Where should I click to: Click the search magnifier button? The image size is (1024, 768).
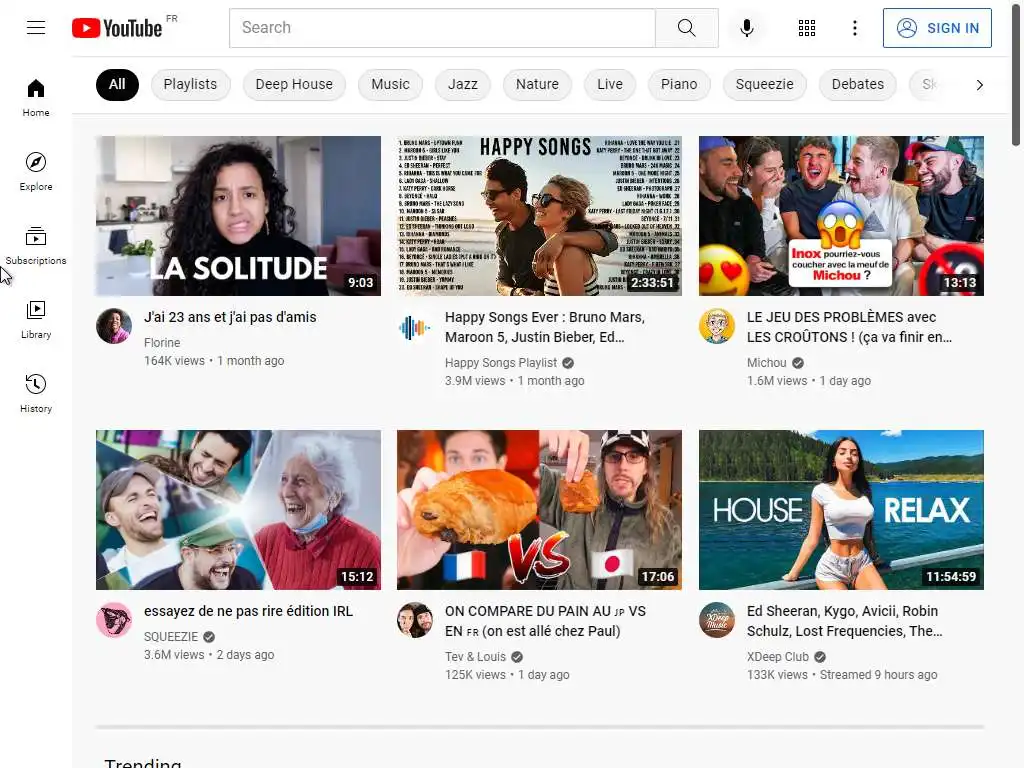[x=686, y=27]
